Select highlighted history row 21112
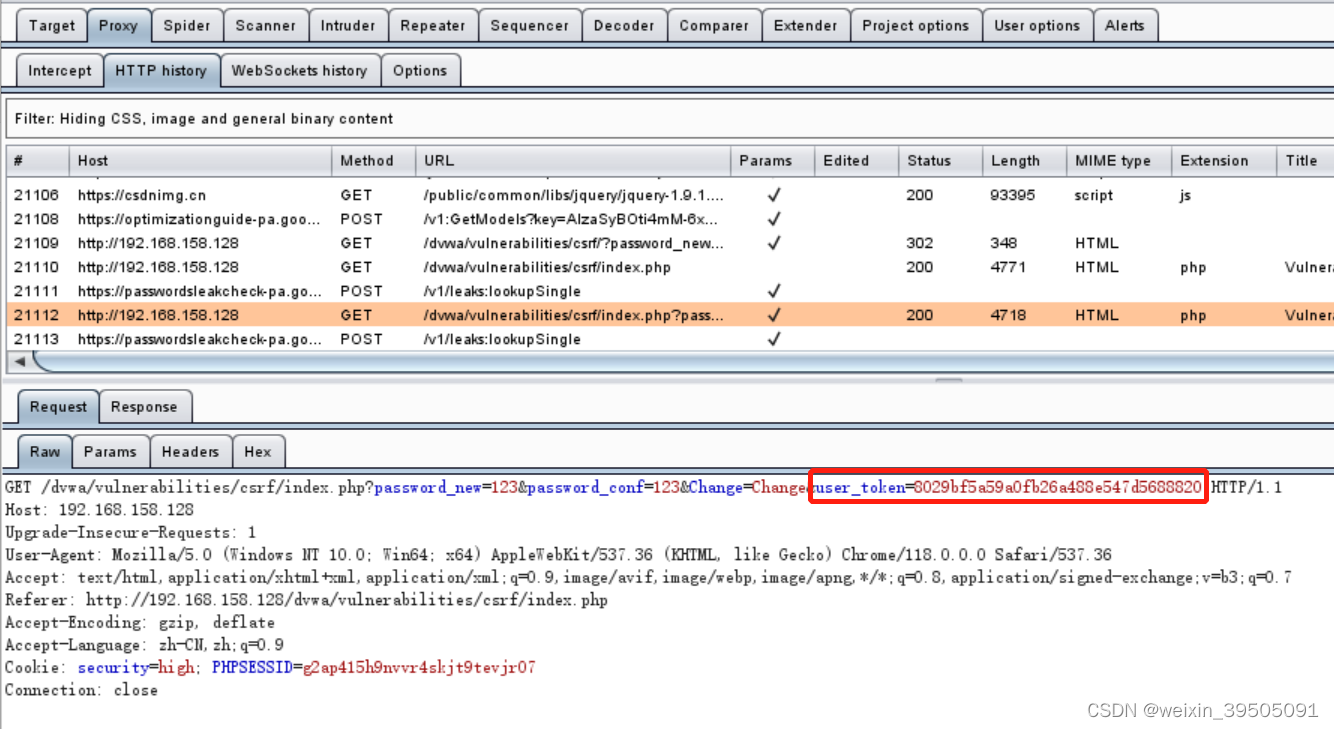Screen dimensions: 1334x729 tap(669, 315)
